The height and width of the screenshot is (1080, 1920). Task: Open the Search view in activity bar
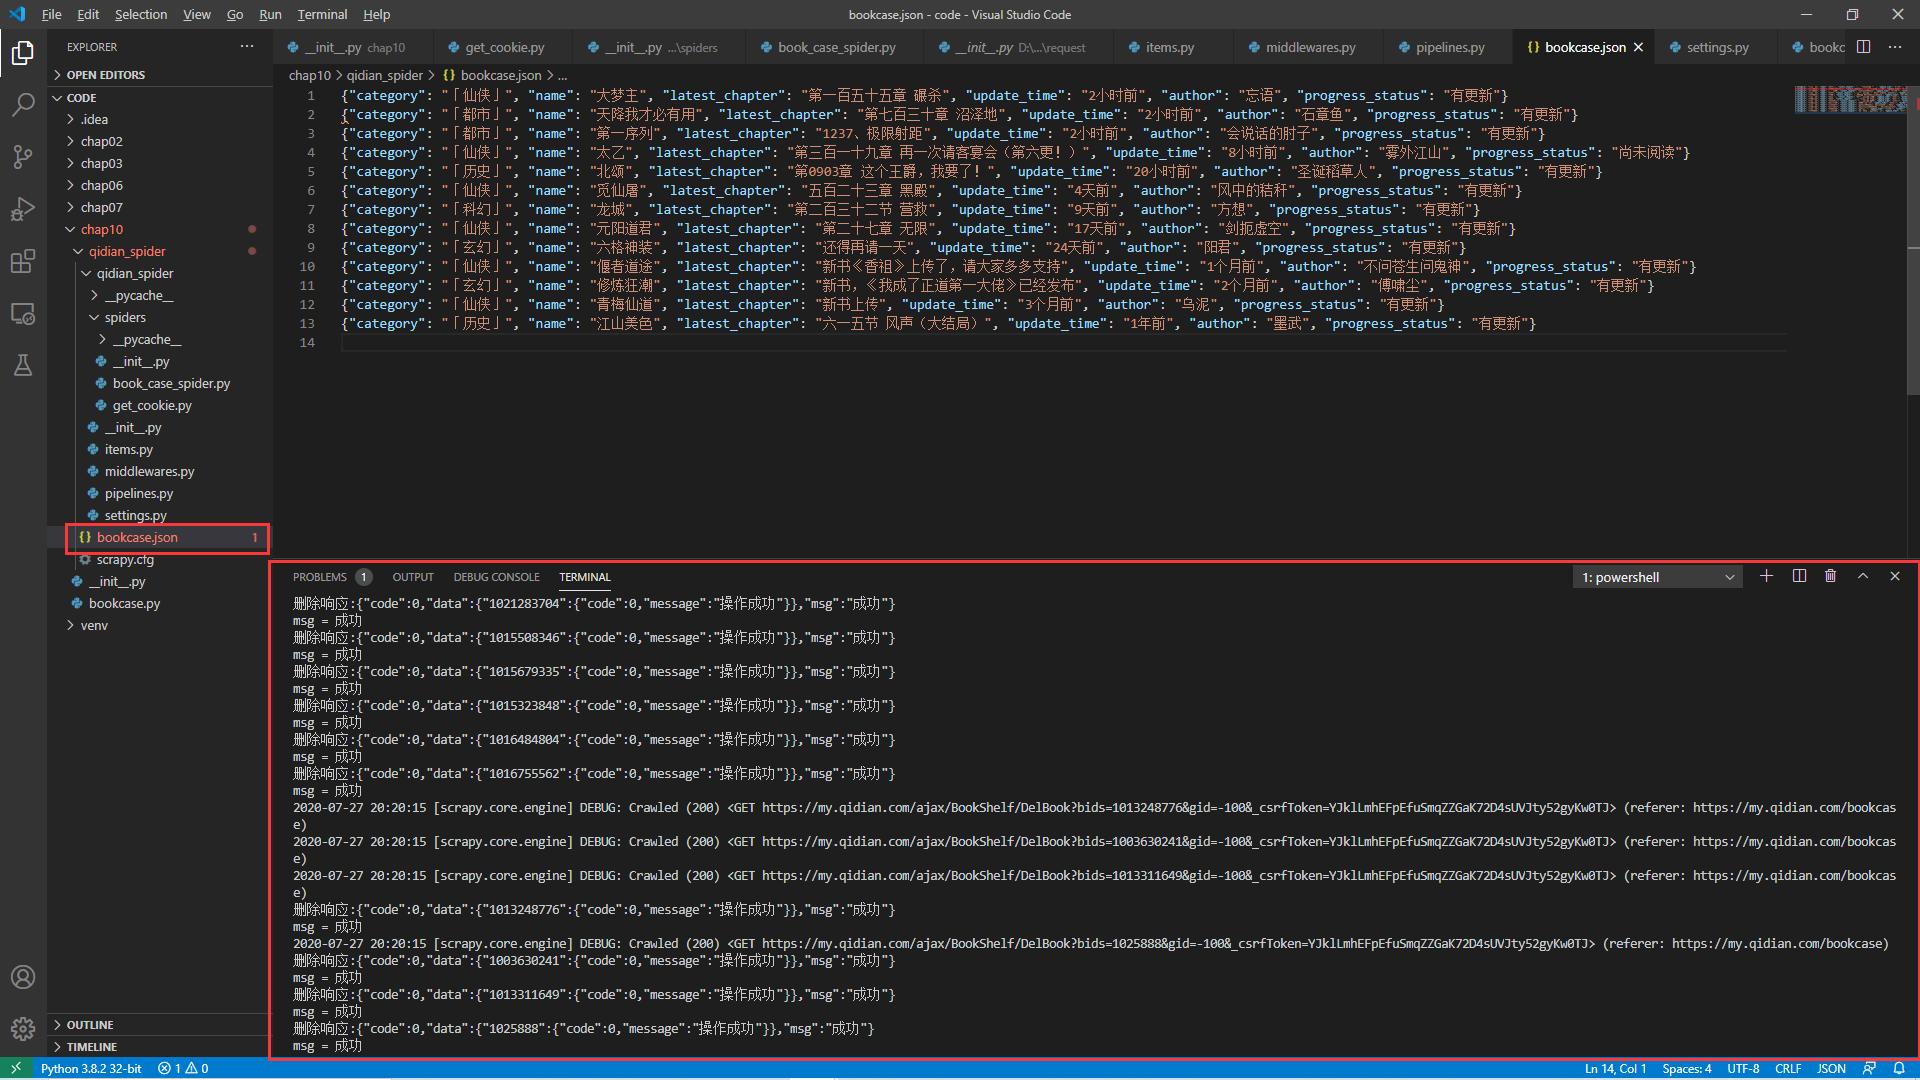click(22, 104)
